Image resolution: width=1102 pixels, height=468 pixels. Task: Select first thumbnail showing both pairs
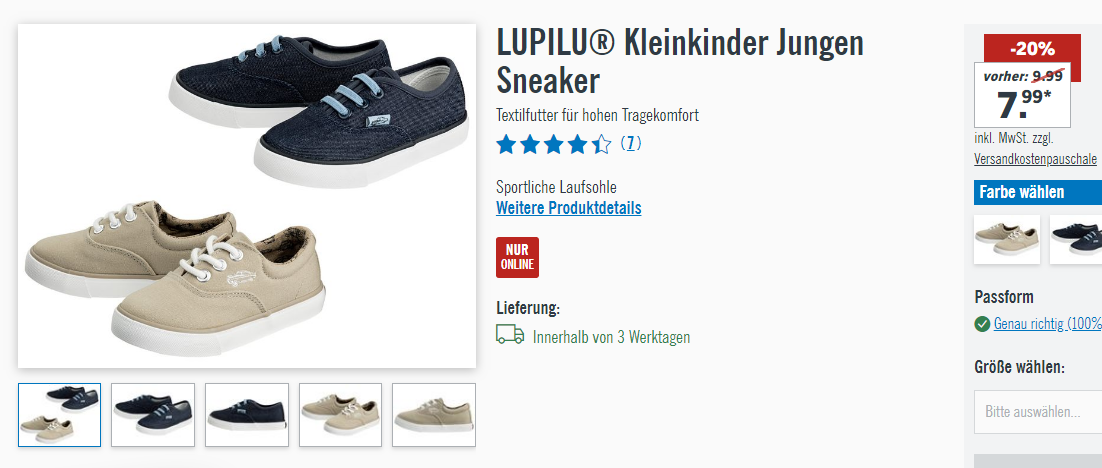pos(59,415)
